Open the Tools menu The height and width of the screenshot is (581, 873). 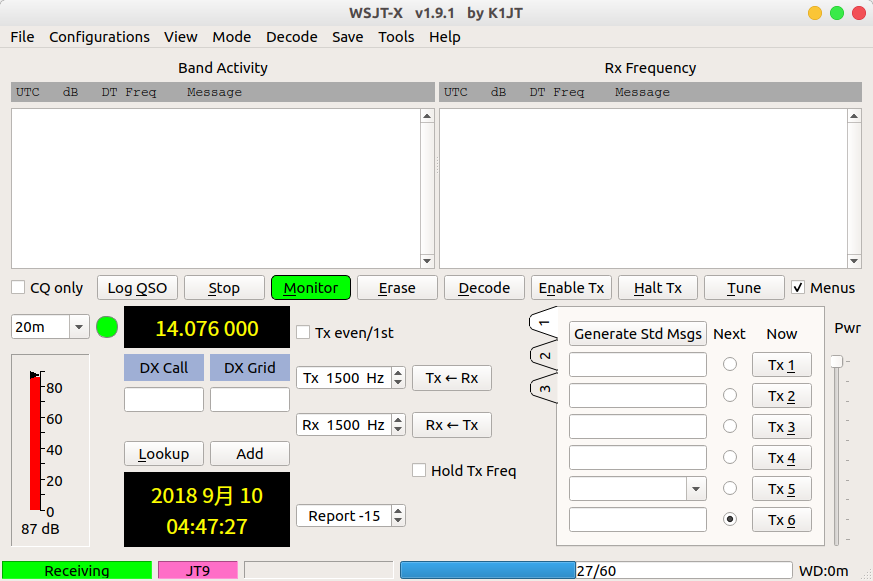[x=396, y=37]
